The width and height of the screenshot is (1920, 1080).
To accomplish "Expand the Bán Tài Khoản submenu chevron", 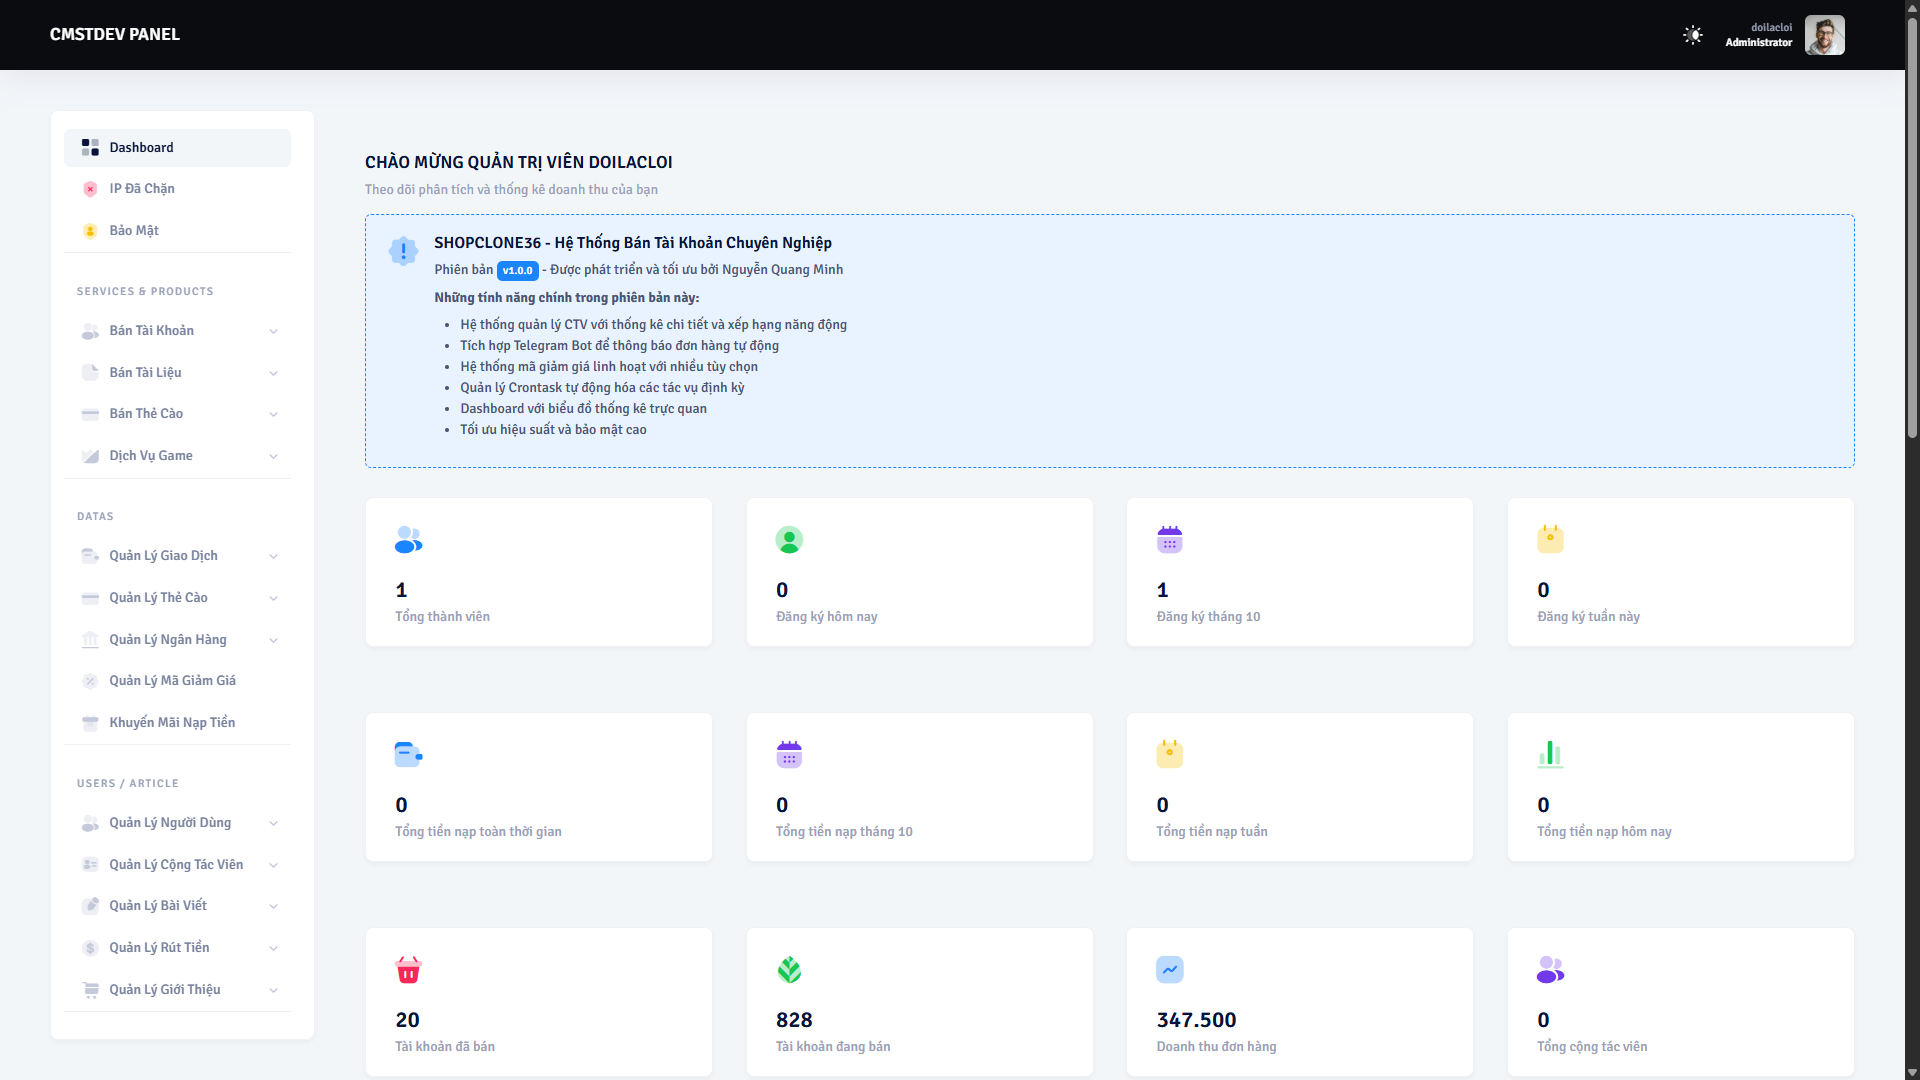I will 273,331.
